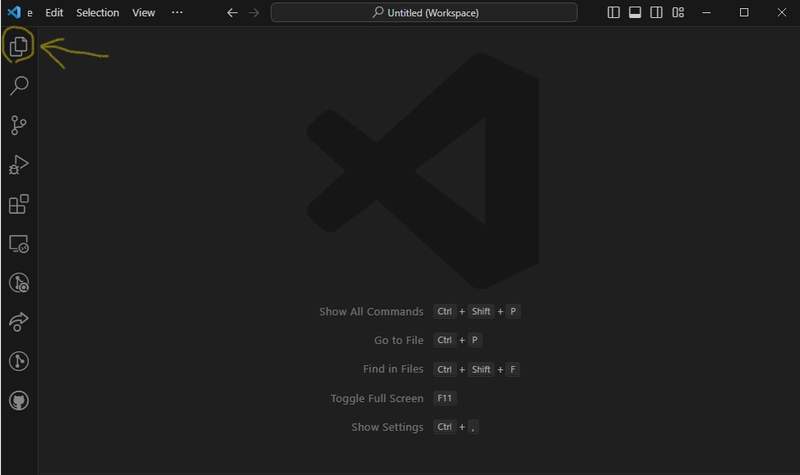The width and height of the screenshot is (800, 475).
Task: Click the Show All Commands label
Action: point(371,312)
